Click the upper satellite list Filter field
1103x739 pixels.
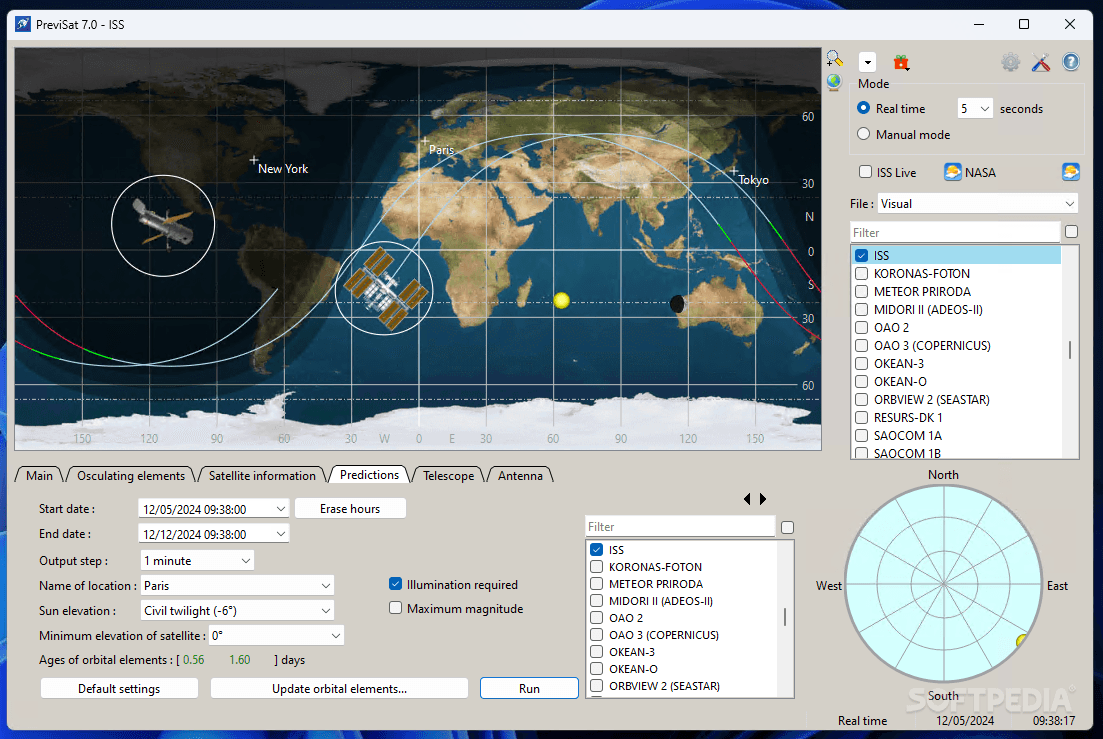(x=955, y=233)
